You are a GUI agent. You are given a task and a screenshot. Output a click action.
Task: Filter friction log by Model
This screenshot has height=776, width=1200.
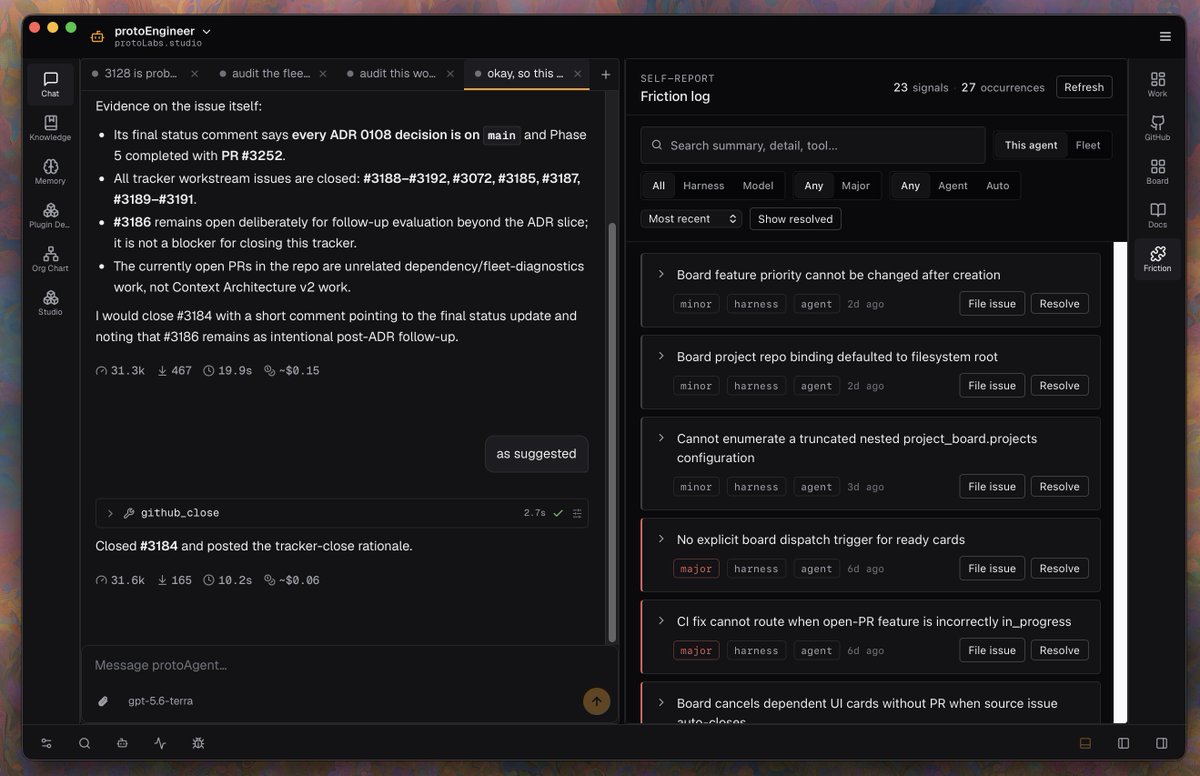tap(758, 185)
